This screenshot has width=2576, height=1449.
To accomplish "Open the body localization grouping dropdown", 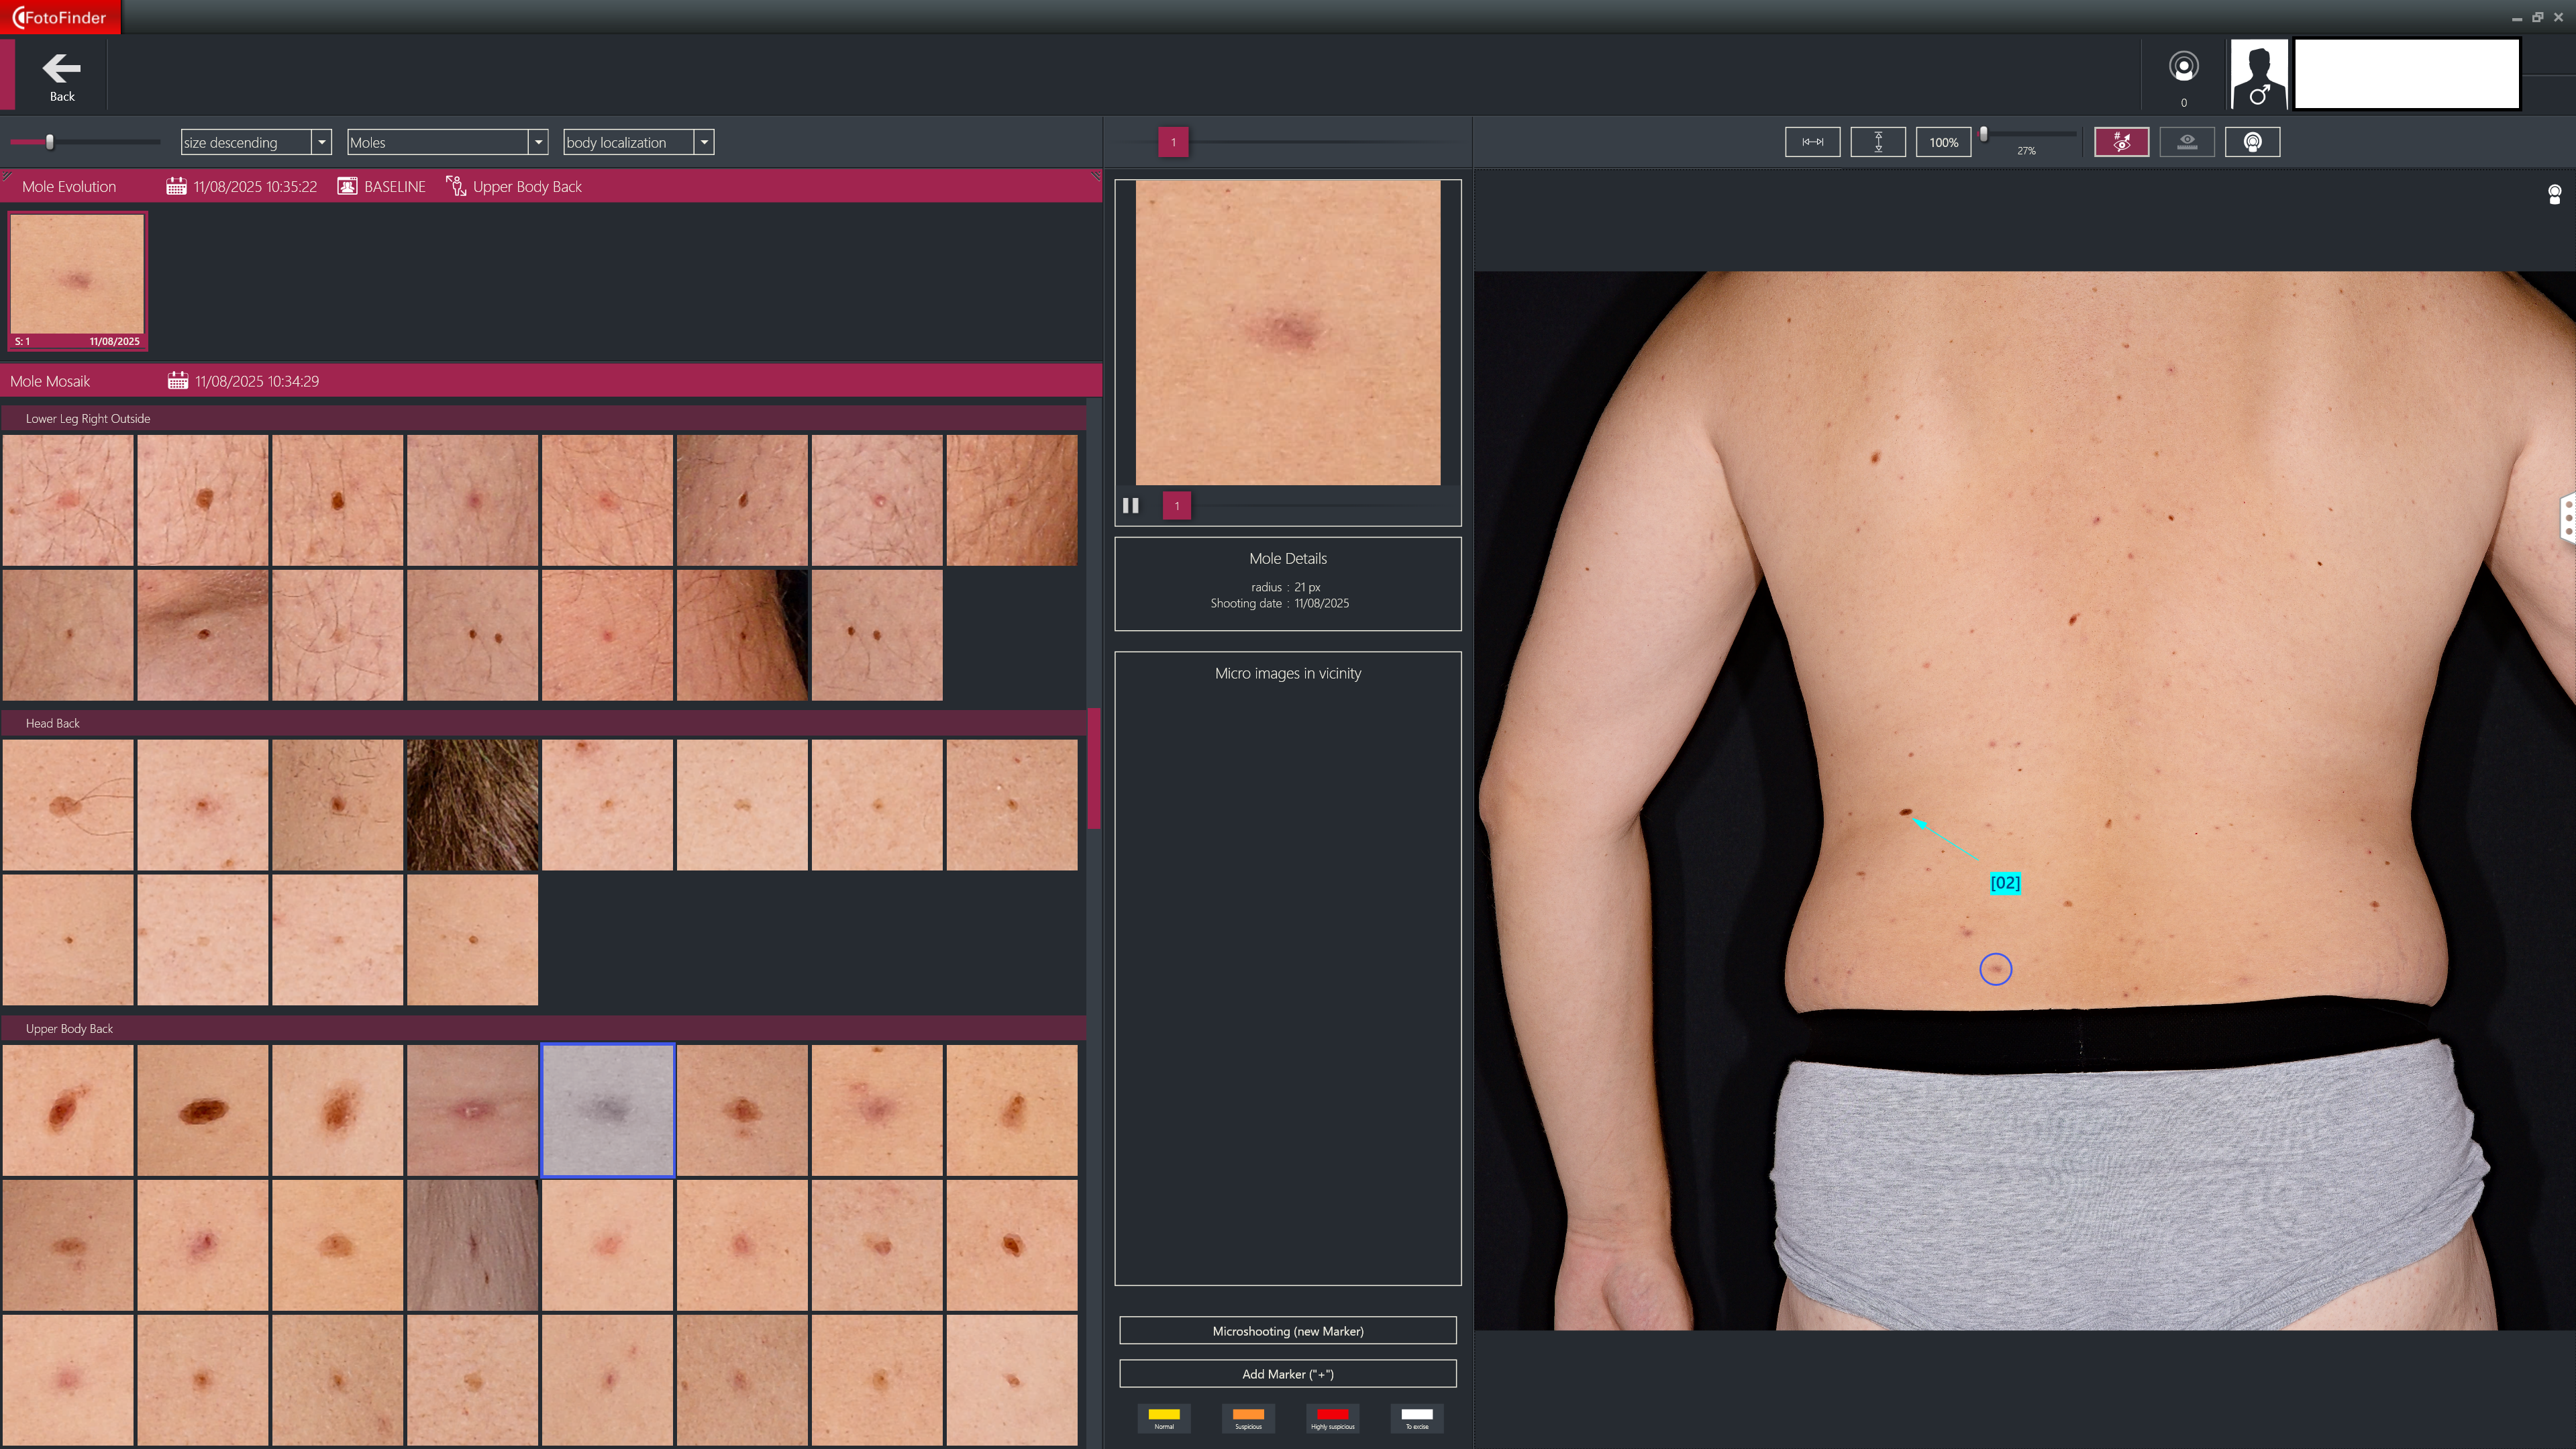I will pos(704,142).
